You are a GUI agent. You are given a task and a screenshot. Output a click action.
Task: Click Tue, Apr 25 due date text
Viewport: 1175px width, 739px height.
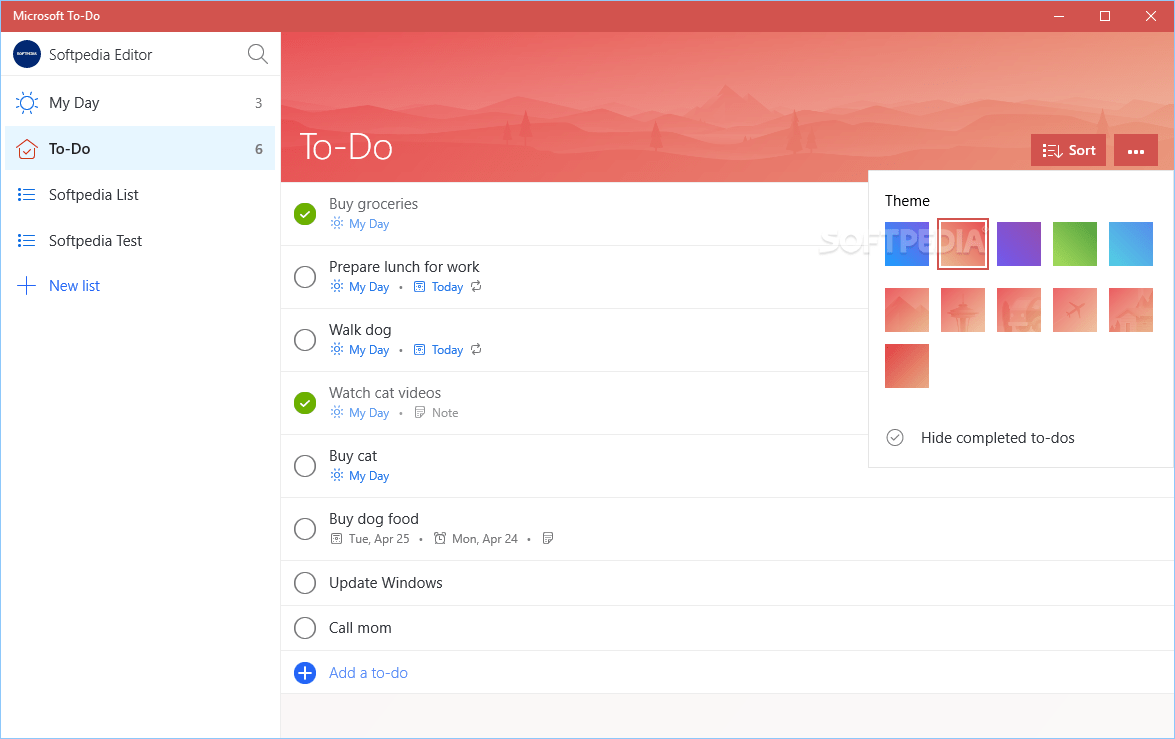pos(379,538)
